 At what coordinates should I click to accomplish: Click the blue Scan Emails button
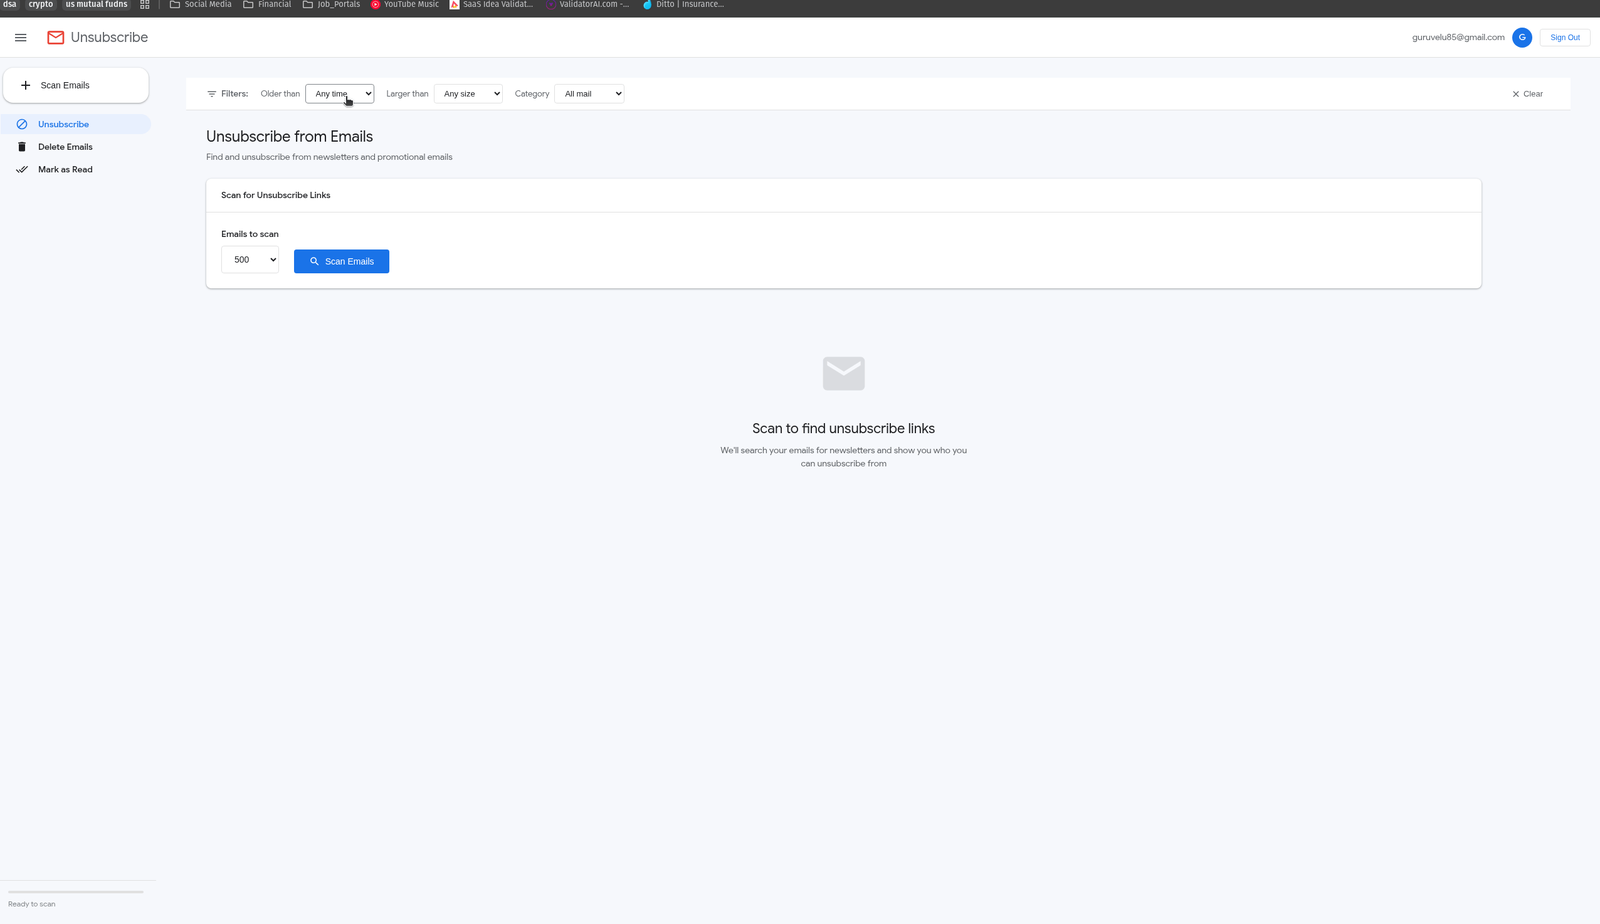(x=341, y=261)
